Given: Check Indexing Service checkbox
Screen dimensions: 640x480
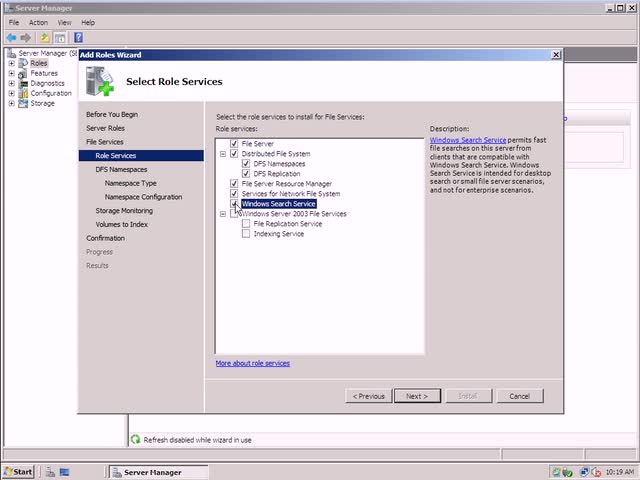Looking at the screenshot, I should pyautogui.click(x=246, y=233).
